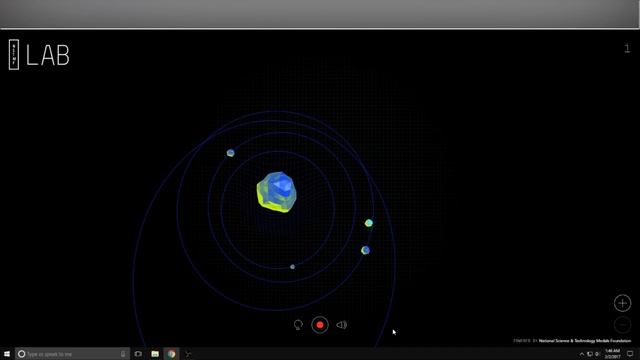Click the red record button
Viewport: 640px width, 360px height.
click(x=320, y=325)
